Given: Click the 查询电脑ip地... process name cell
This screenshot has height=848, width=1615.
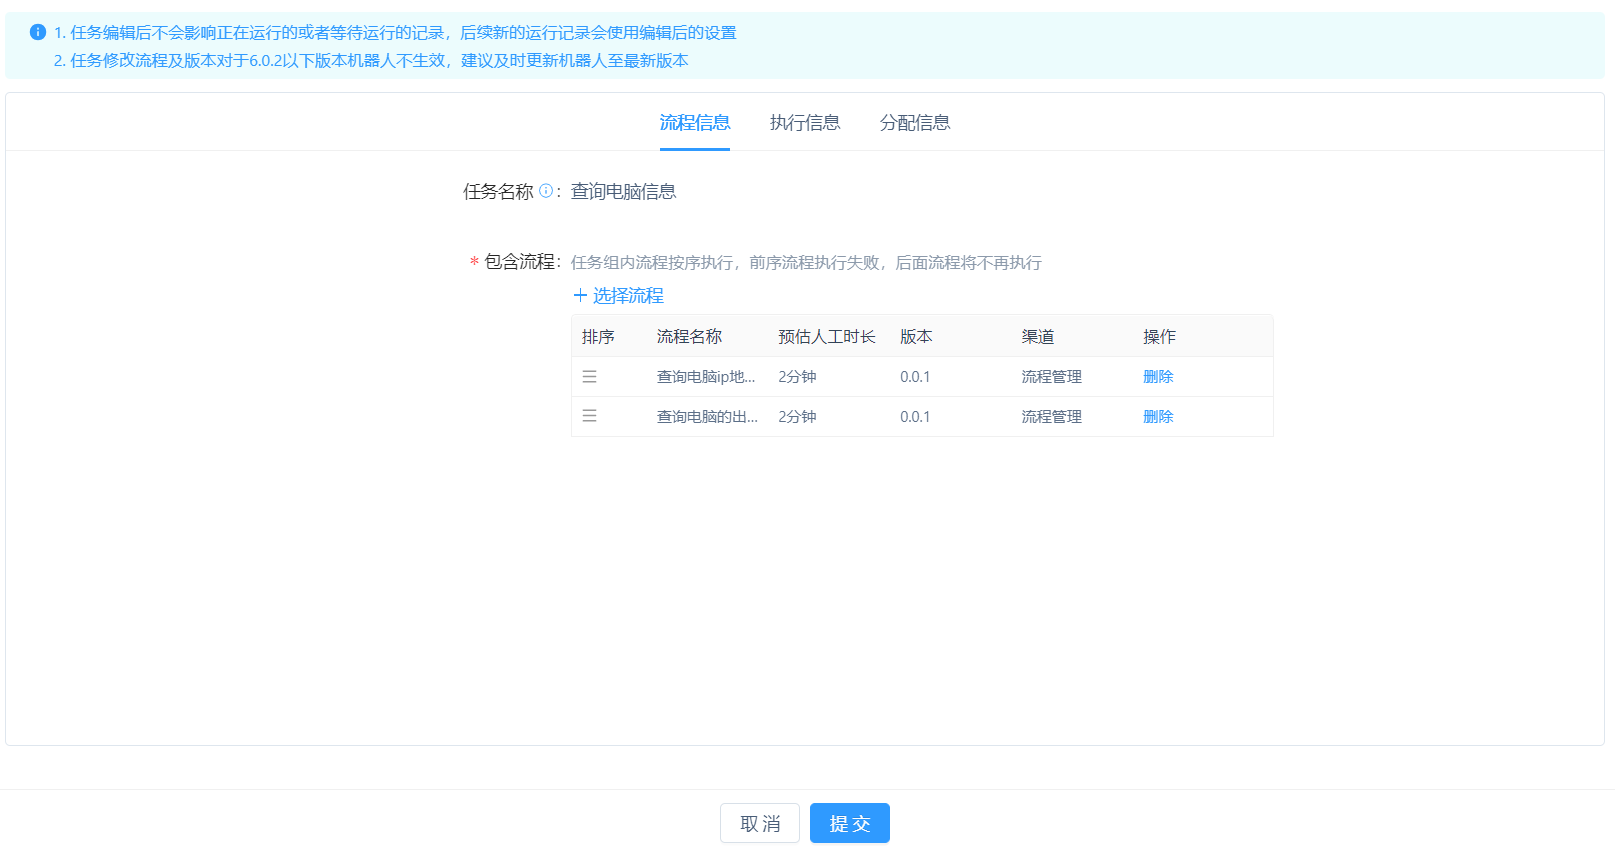Looking at the screenshot, I should 705,377.
